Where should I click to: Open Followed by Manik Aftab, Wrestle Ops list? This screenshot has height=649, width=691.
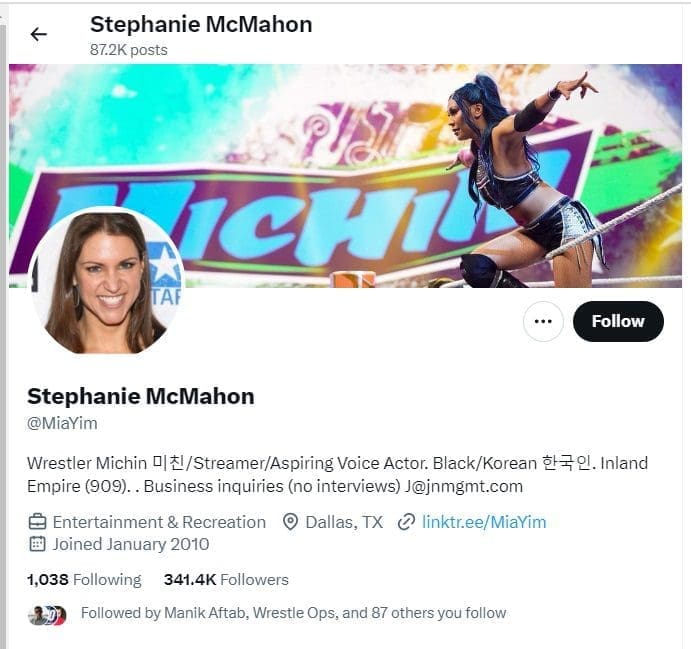point(293,613)
